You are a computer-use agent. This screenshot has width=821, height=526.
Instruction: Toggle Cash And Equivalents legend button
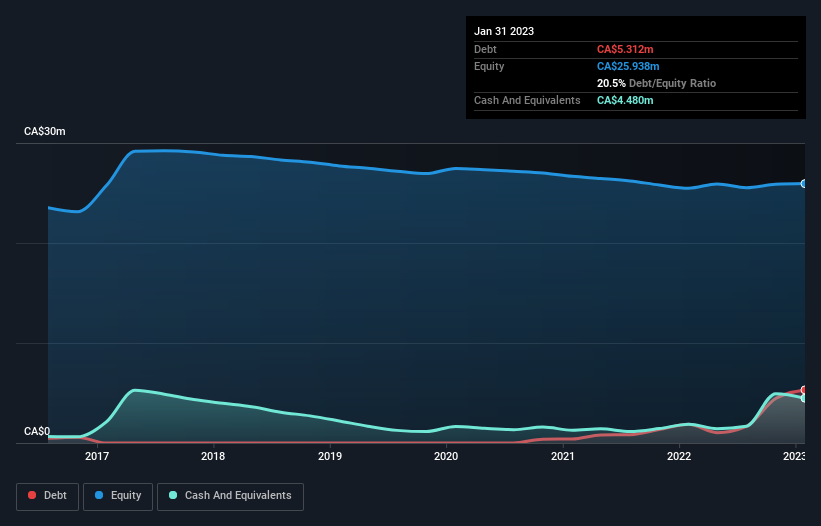click(x=230, y=496)
